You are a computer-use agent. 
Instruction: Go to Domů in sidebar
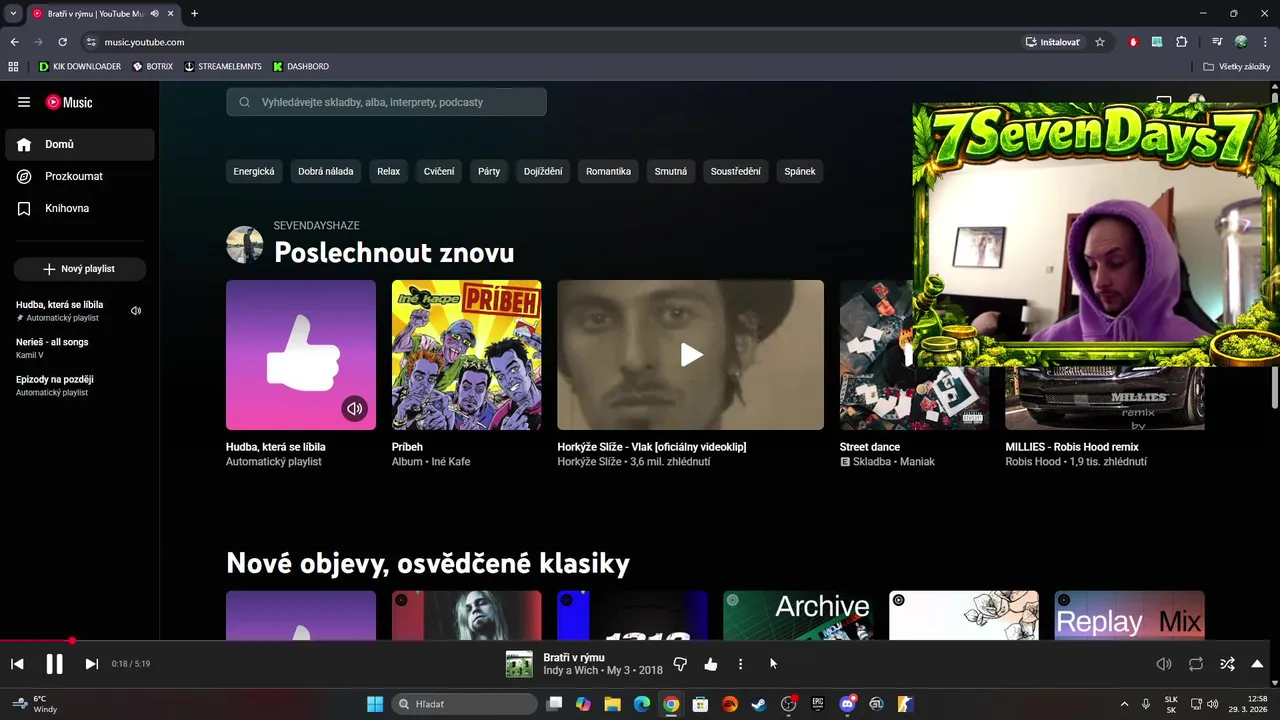tap(80, 144)
